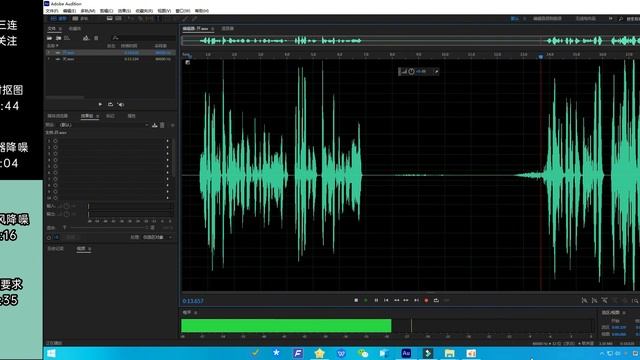Open the process target dropdown in rack

[157, 237]
